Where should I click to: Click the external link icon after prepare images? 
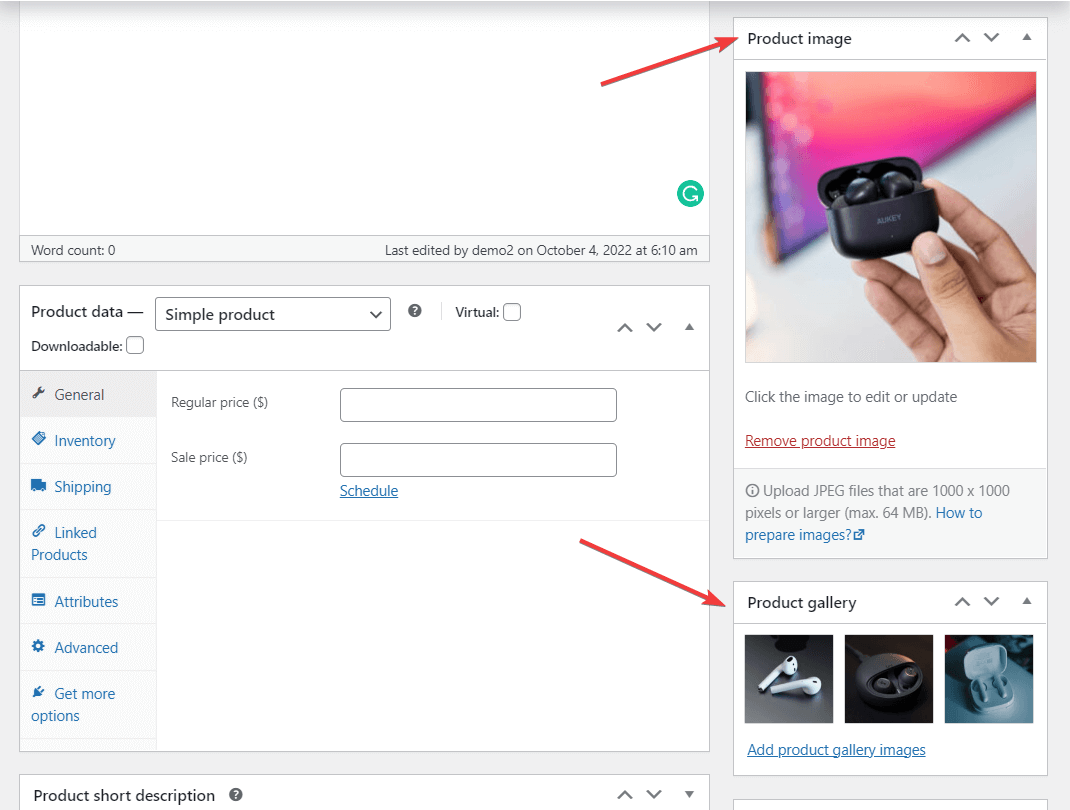[859, 535]
